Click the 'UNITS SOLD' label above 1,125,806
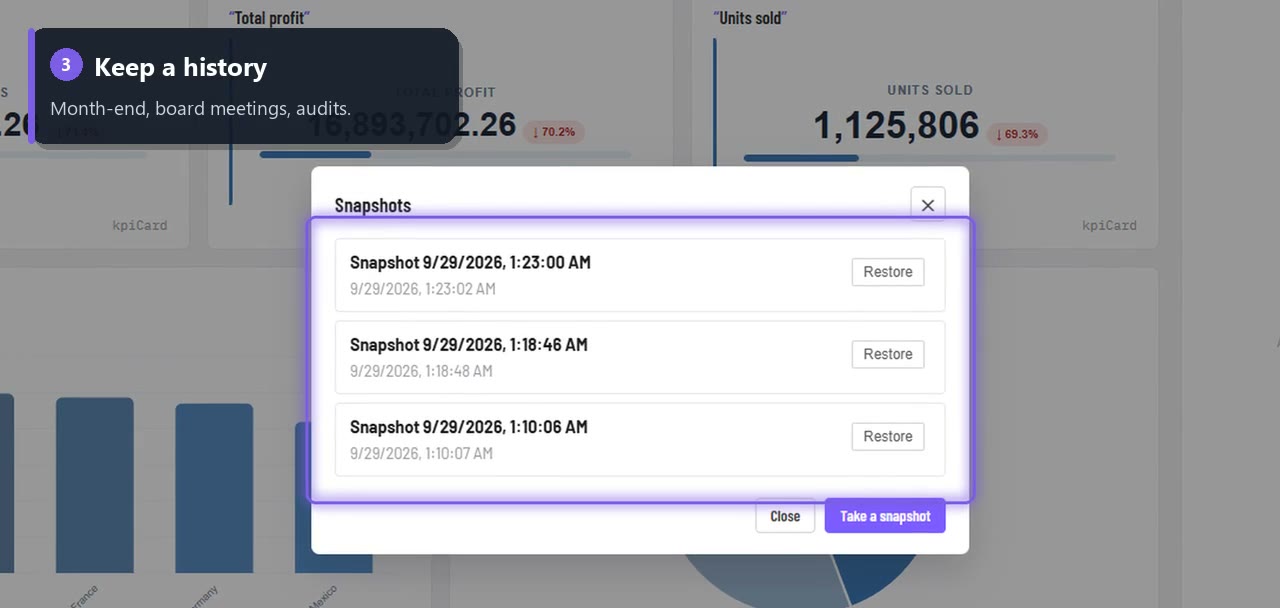The width and height of the screenshot is (1280, 608). [x=930, y=90]
